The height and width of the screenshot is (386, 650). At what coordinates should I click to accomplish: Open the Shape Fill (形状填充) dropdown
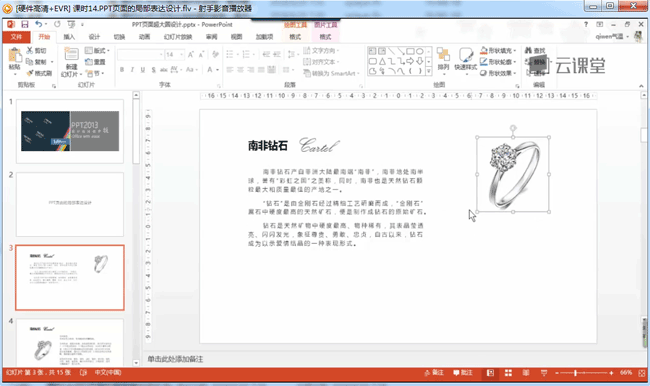pyautogui.click(x=498, y=51)
